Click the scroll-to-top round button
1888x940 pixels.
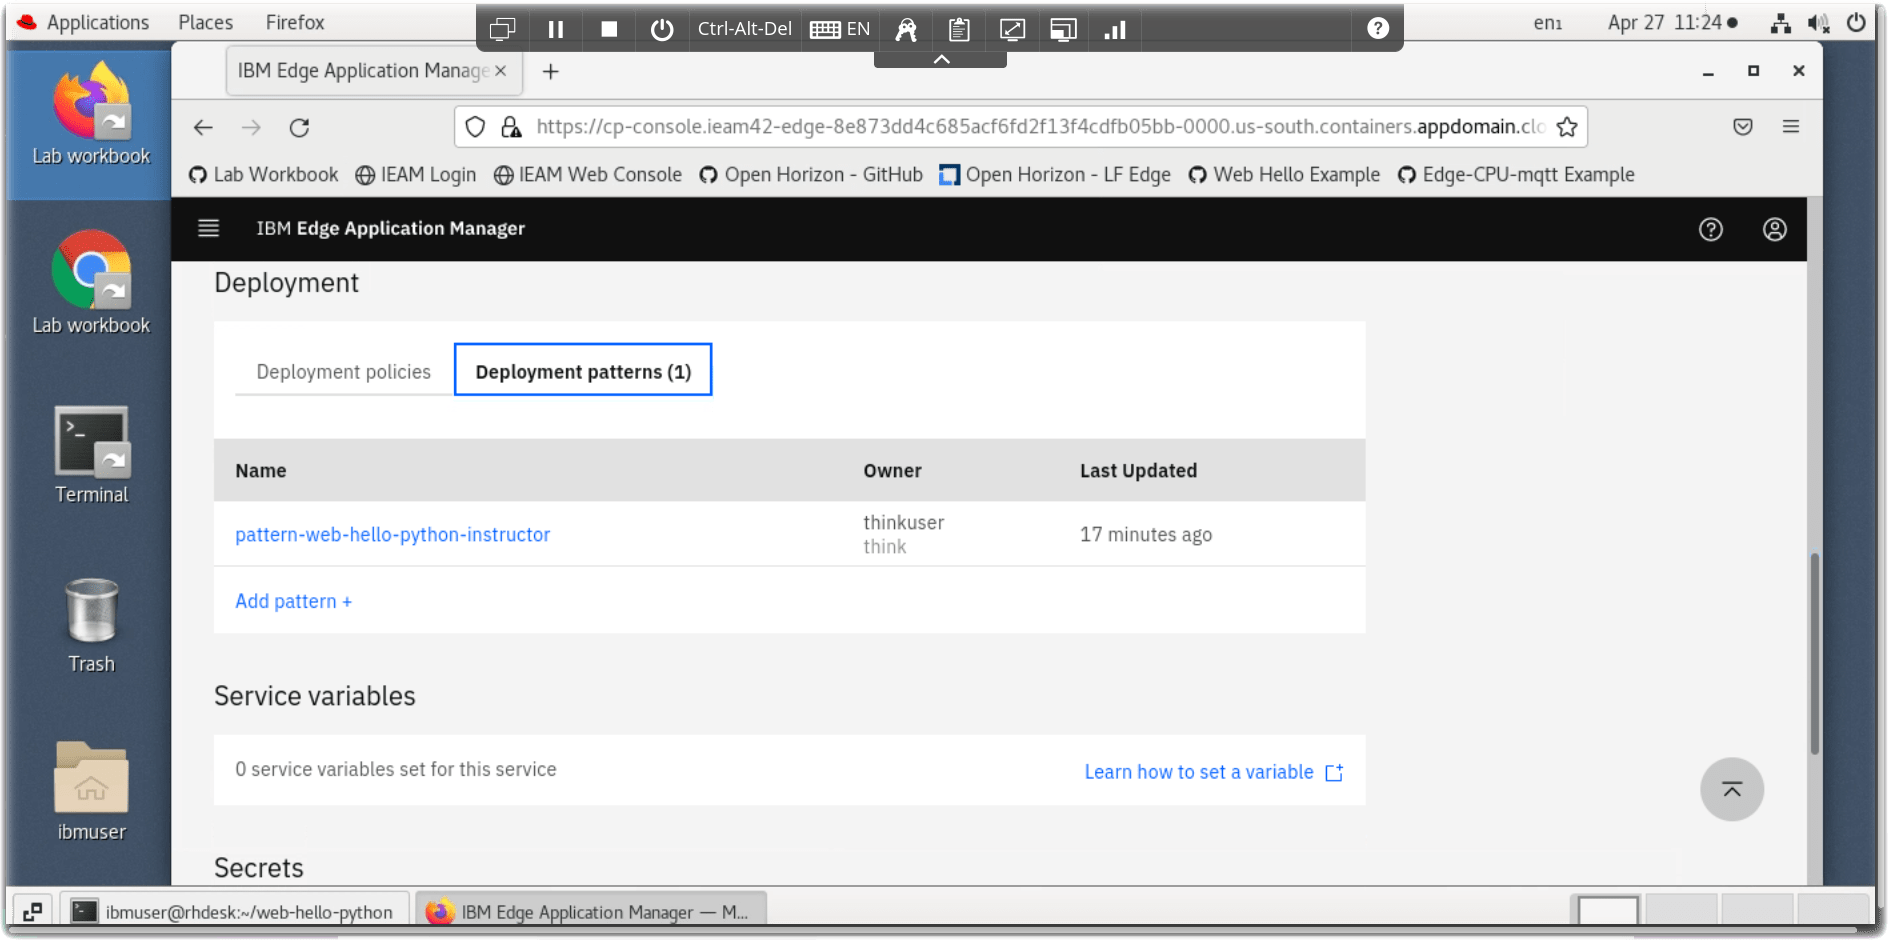[x=1732, y=790]
